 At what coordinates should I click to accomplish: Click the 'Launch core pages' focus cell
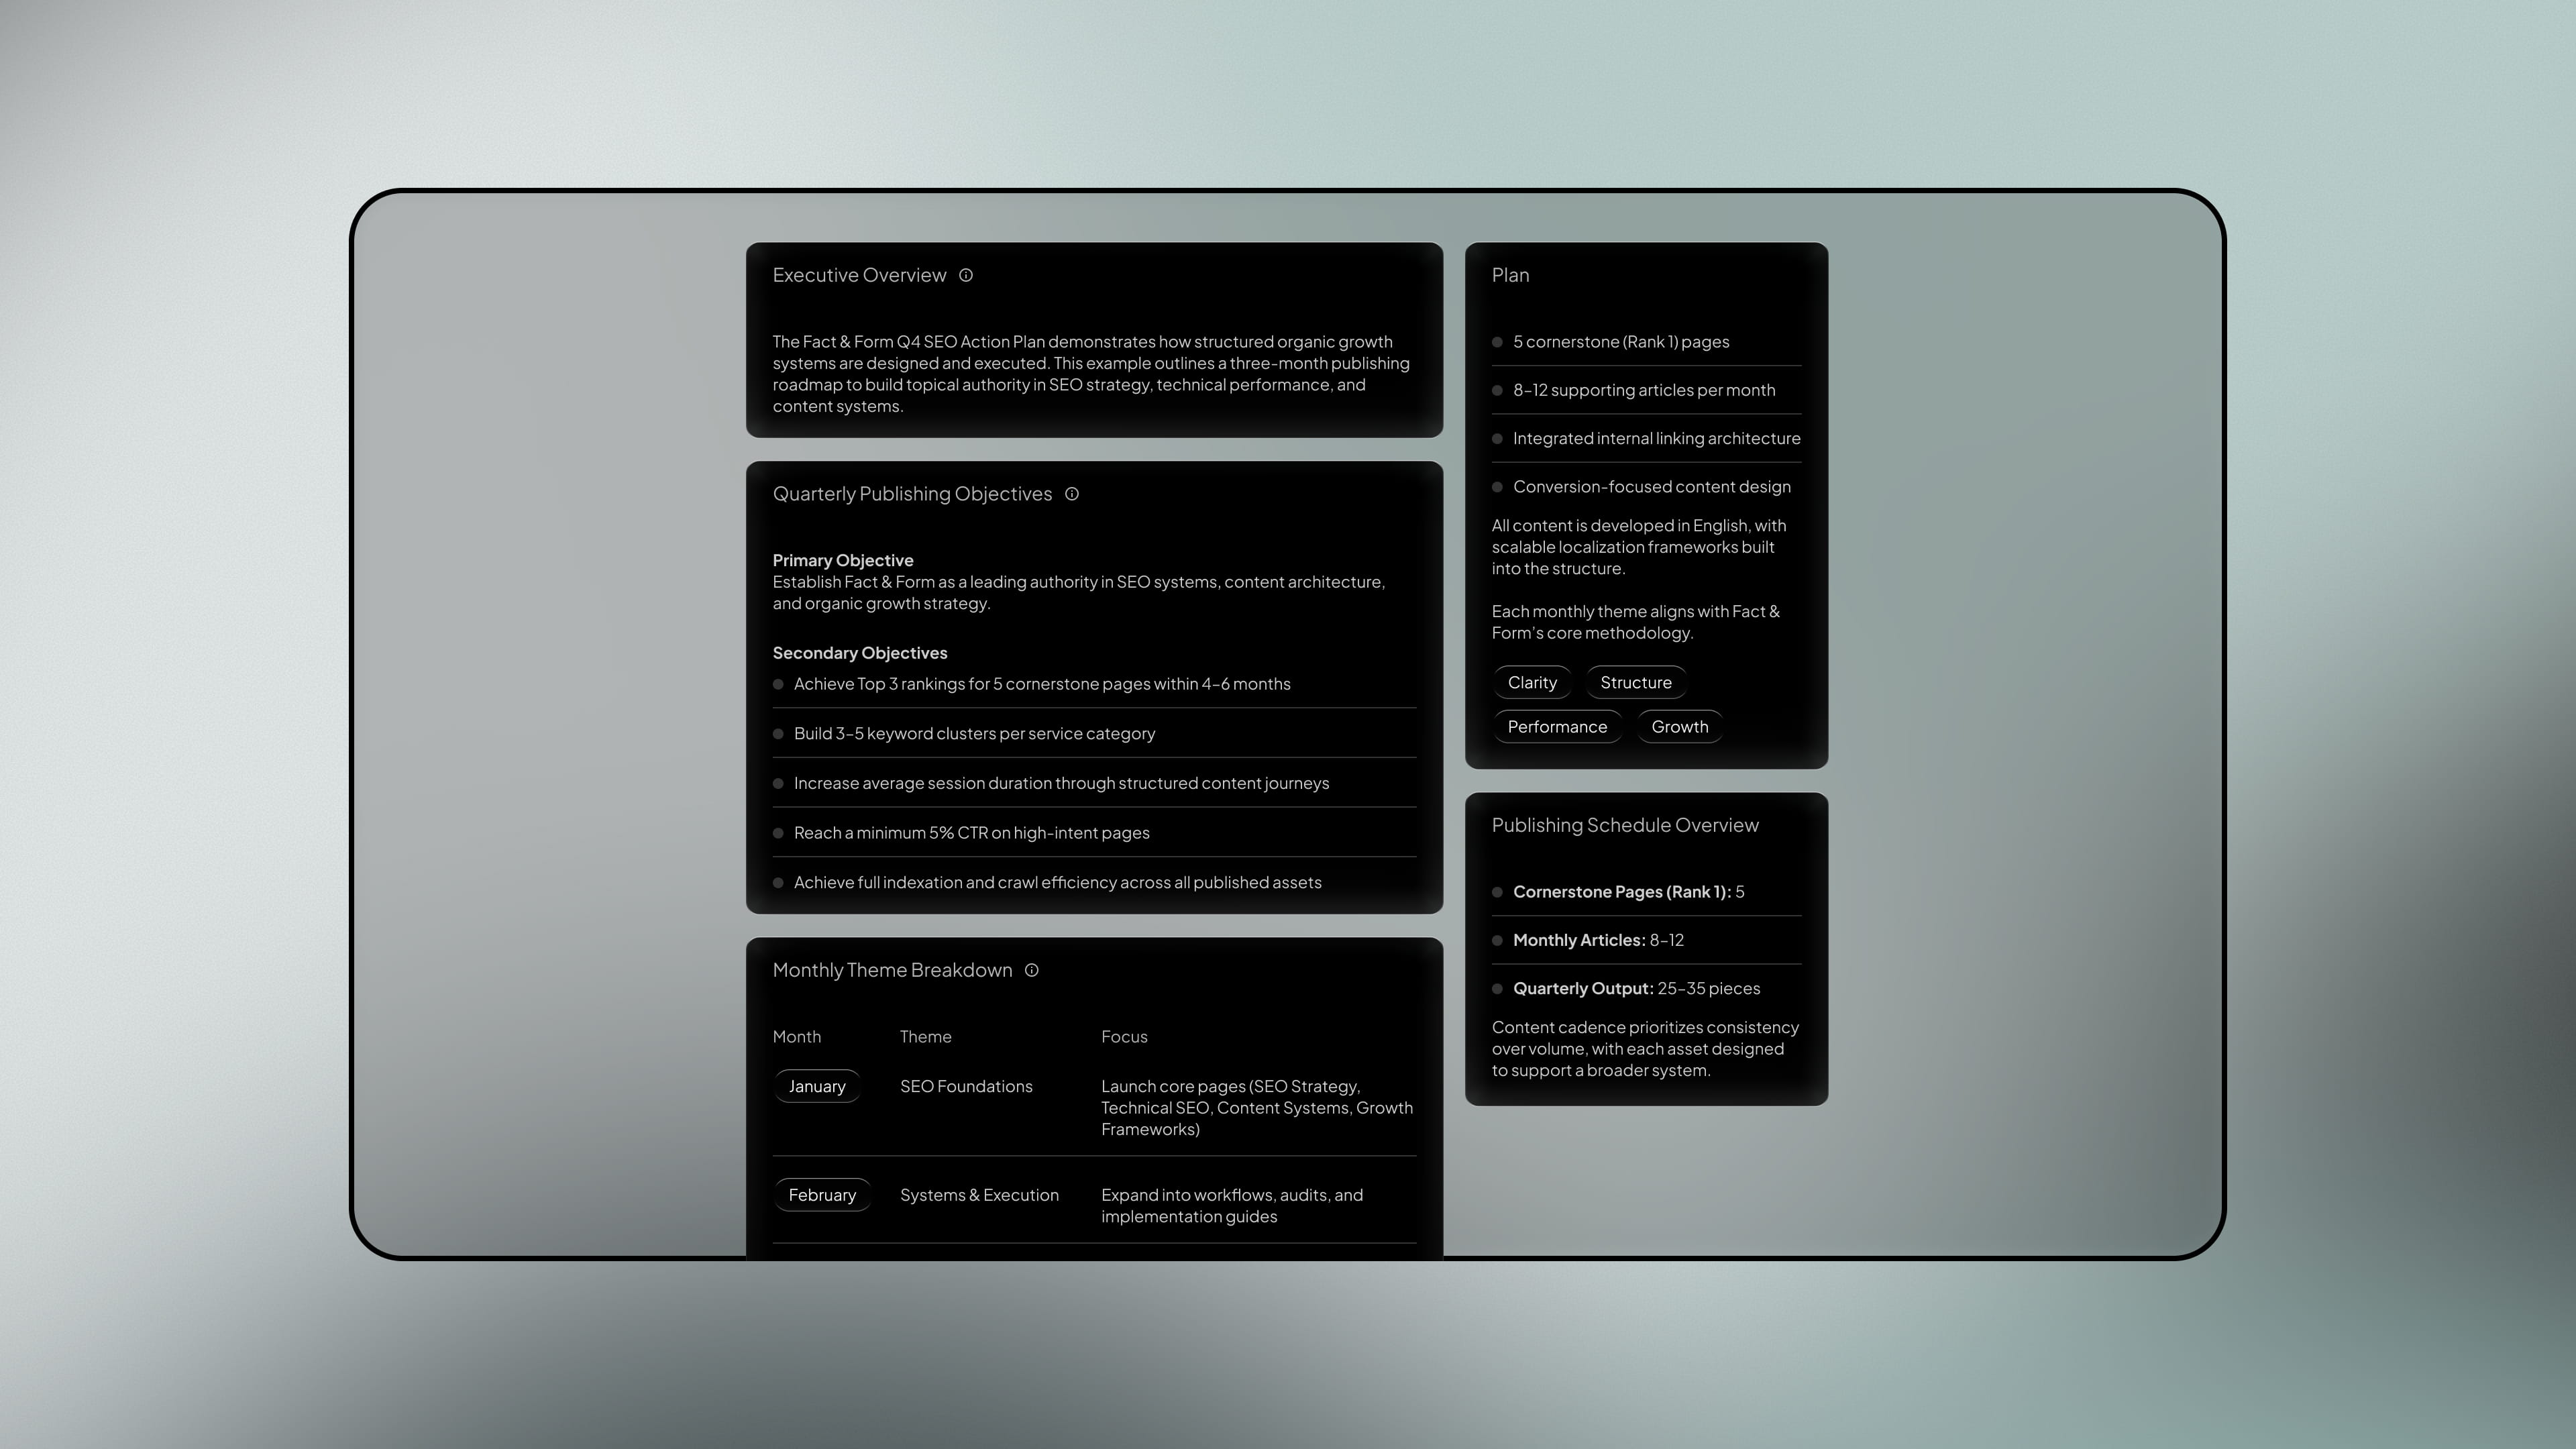(1257, 1108)
